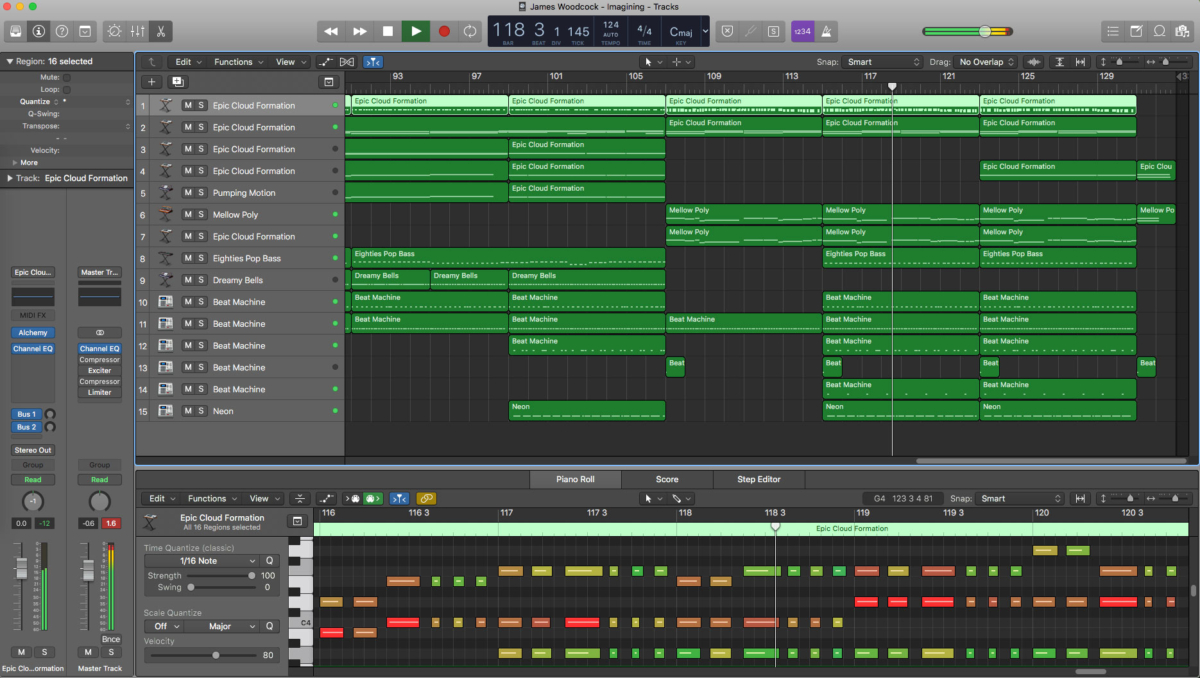The width and height of the screenshot is (1200, 678).
Task: Toggle the Loop checkbox in Region inspector
Action: (66, 89)
